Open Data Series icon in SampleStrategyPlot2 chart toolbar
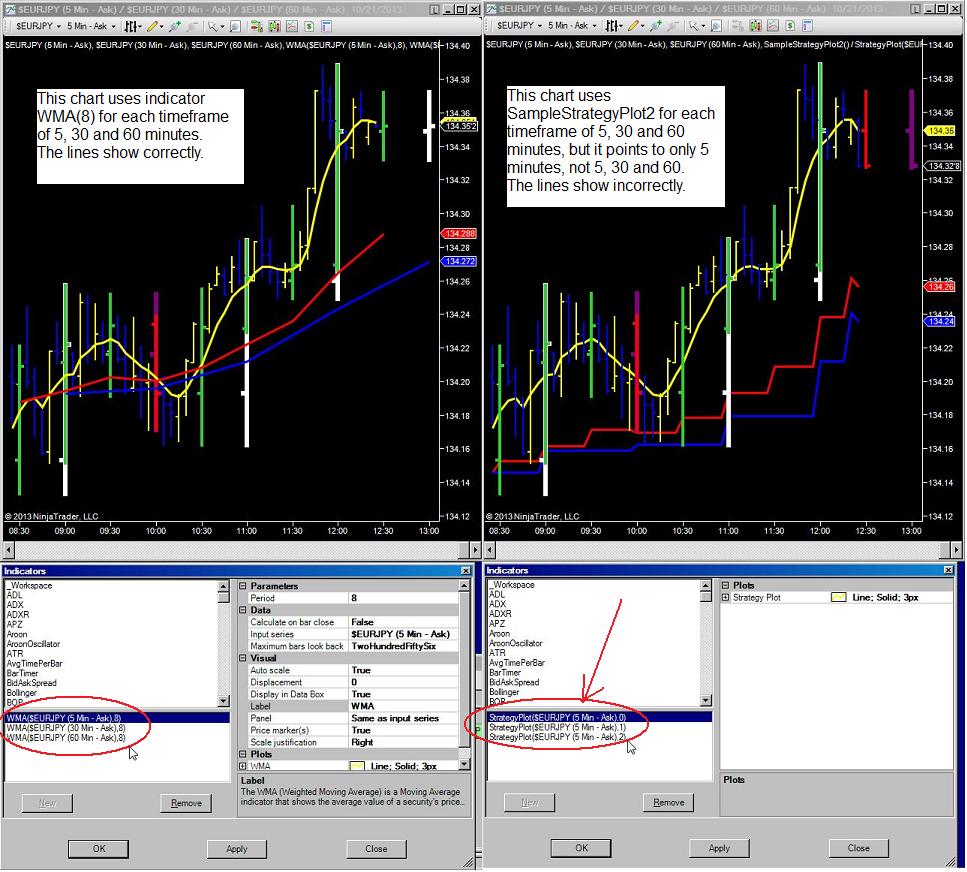 point(755,26)
